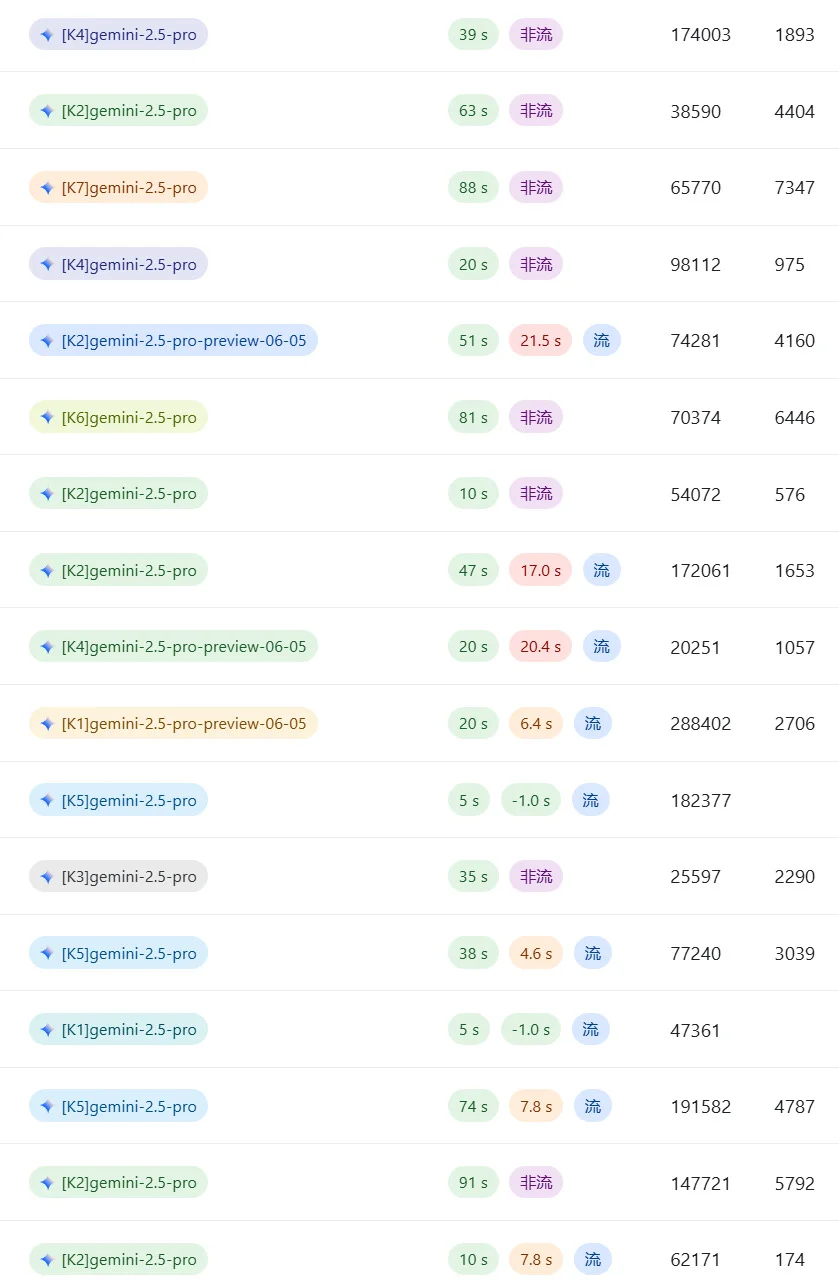The width and height of the screenshot is (839, 1281).
Task: Click the token count 288402
Action: click(700, 724)
